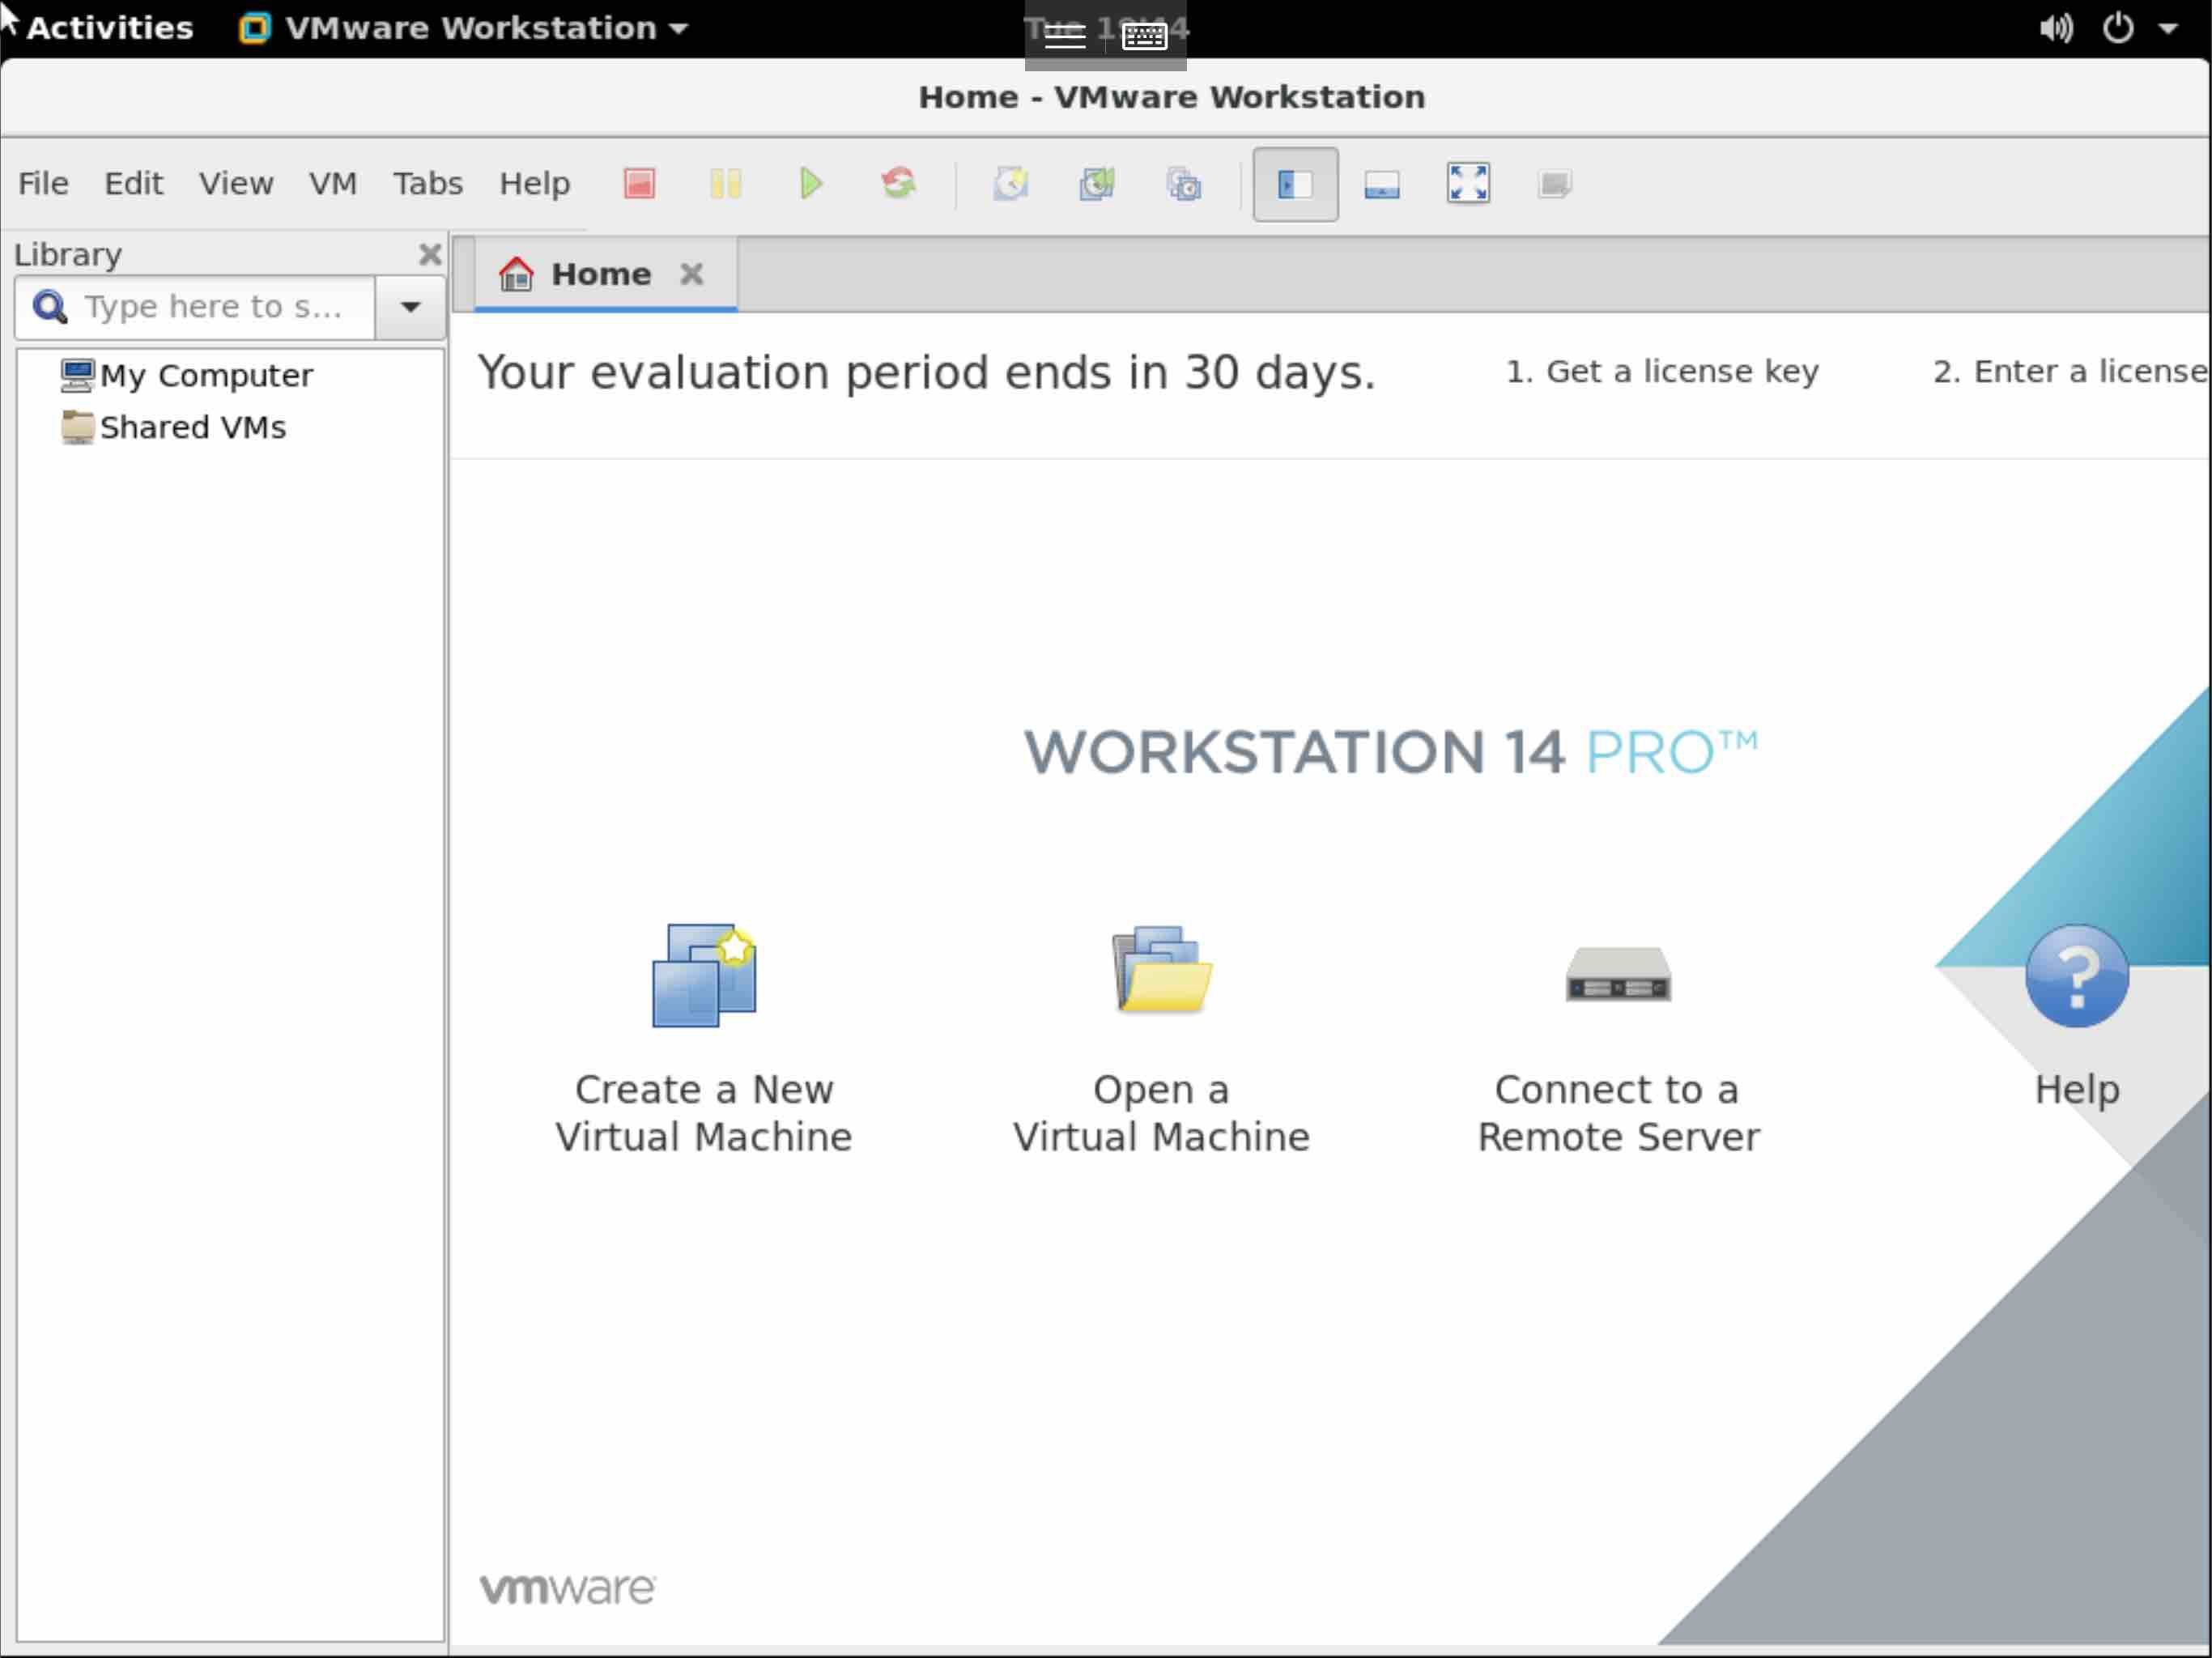Open the File menu
Image resolution: width=2212 pixels, height=1658 pixels.
tap(42, 183)
